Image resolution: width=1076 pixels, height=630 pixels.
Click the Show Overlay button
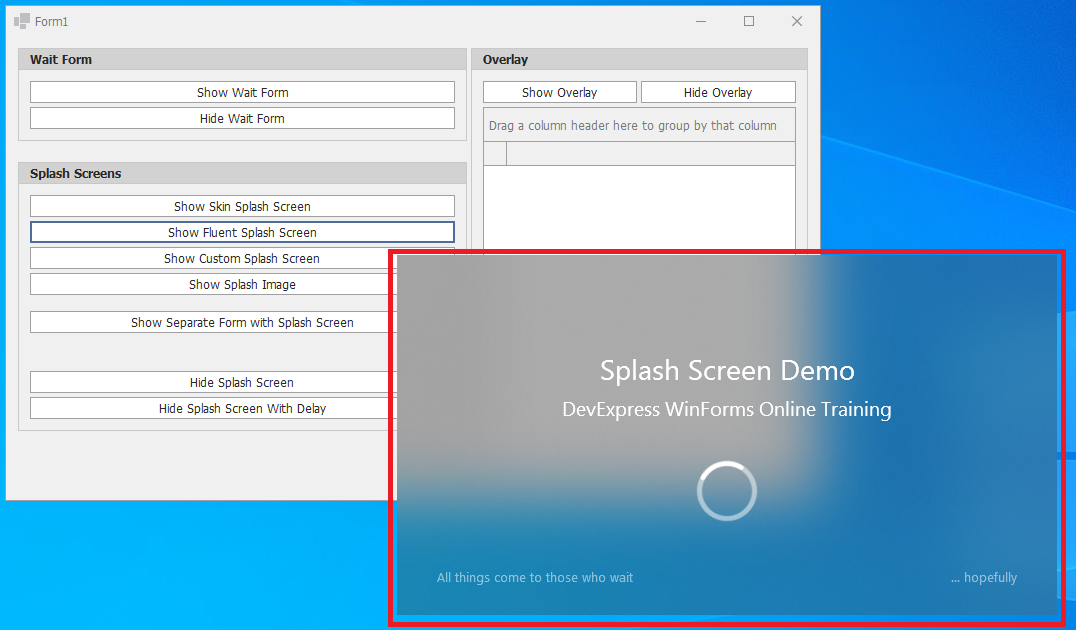click(559, 92)
